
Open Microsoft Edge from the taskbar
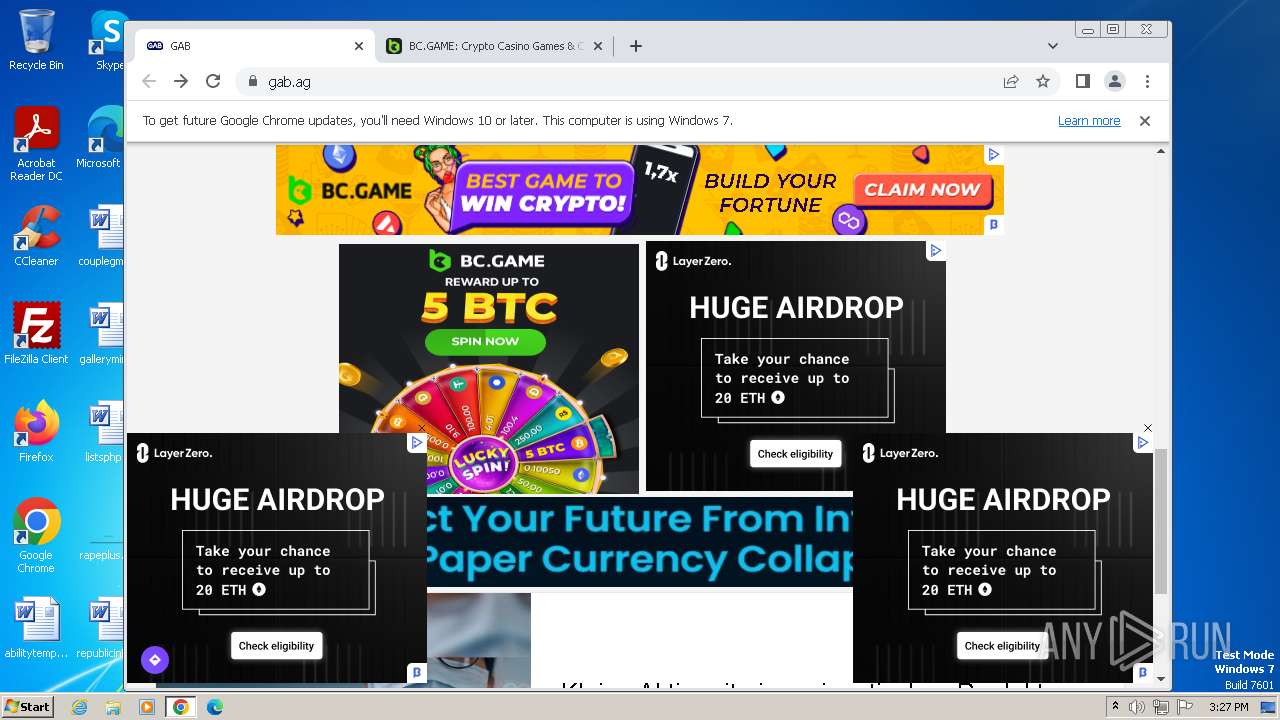click(x=215, y=707)
